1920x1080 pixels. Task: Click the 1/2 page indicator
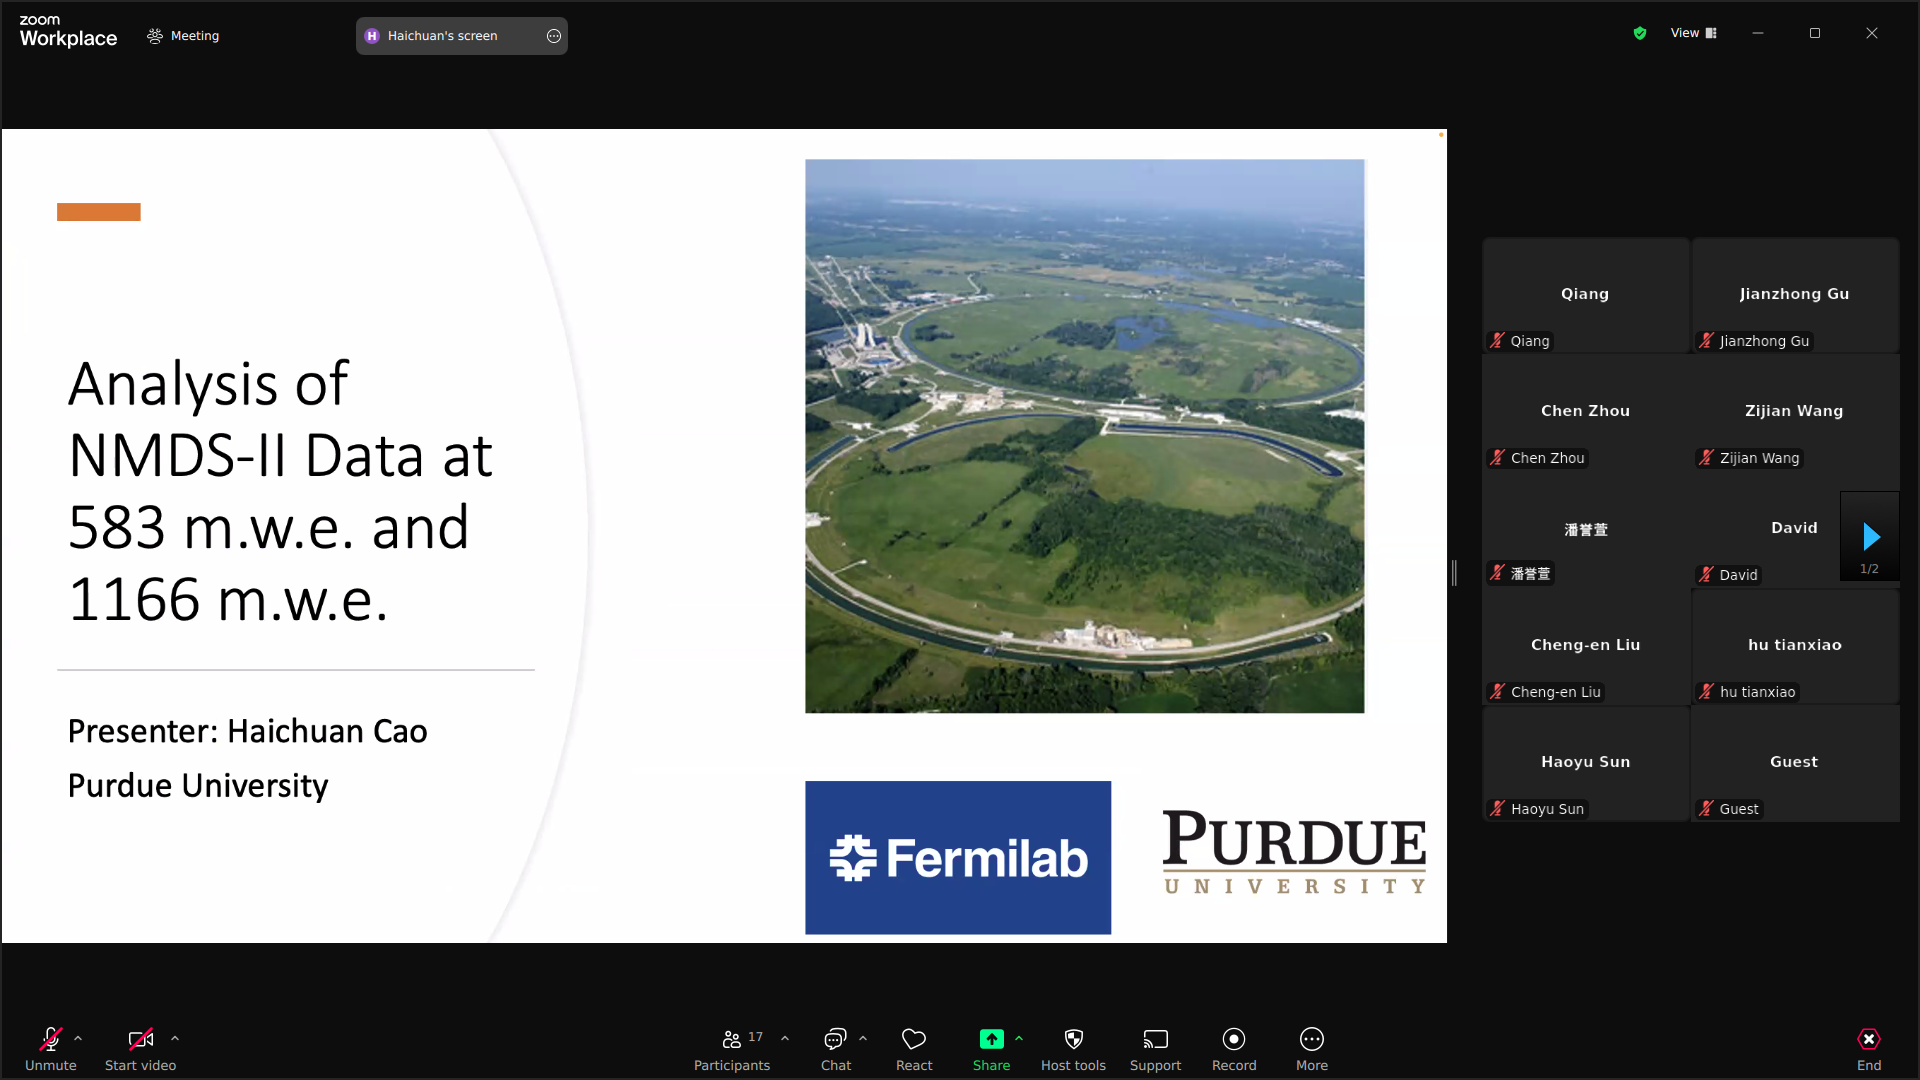coord(1869,569)
